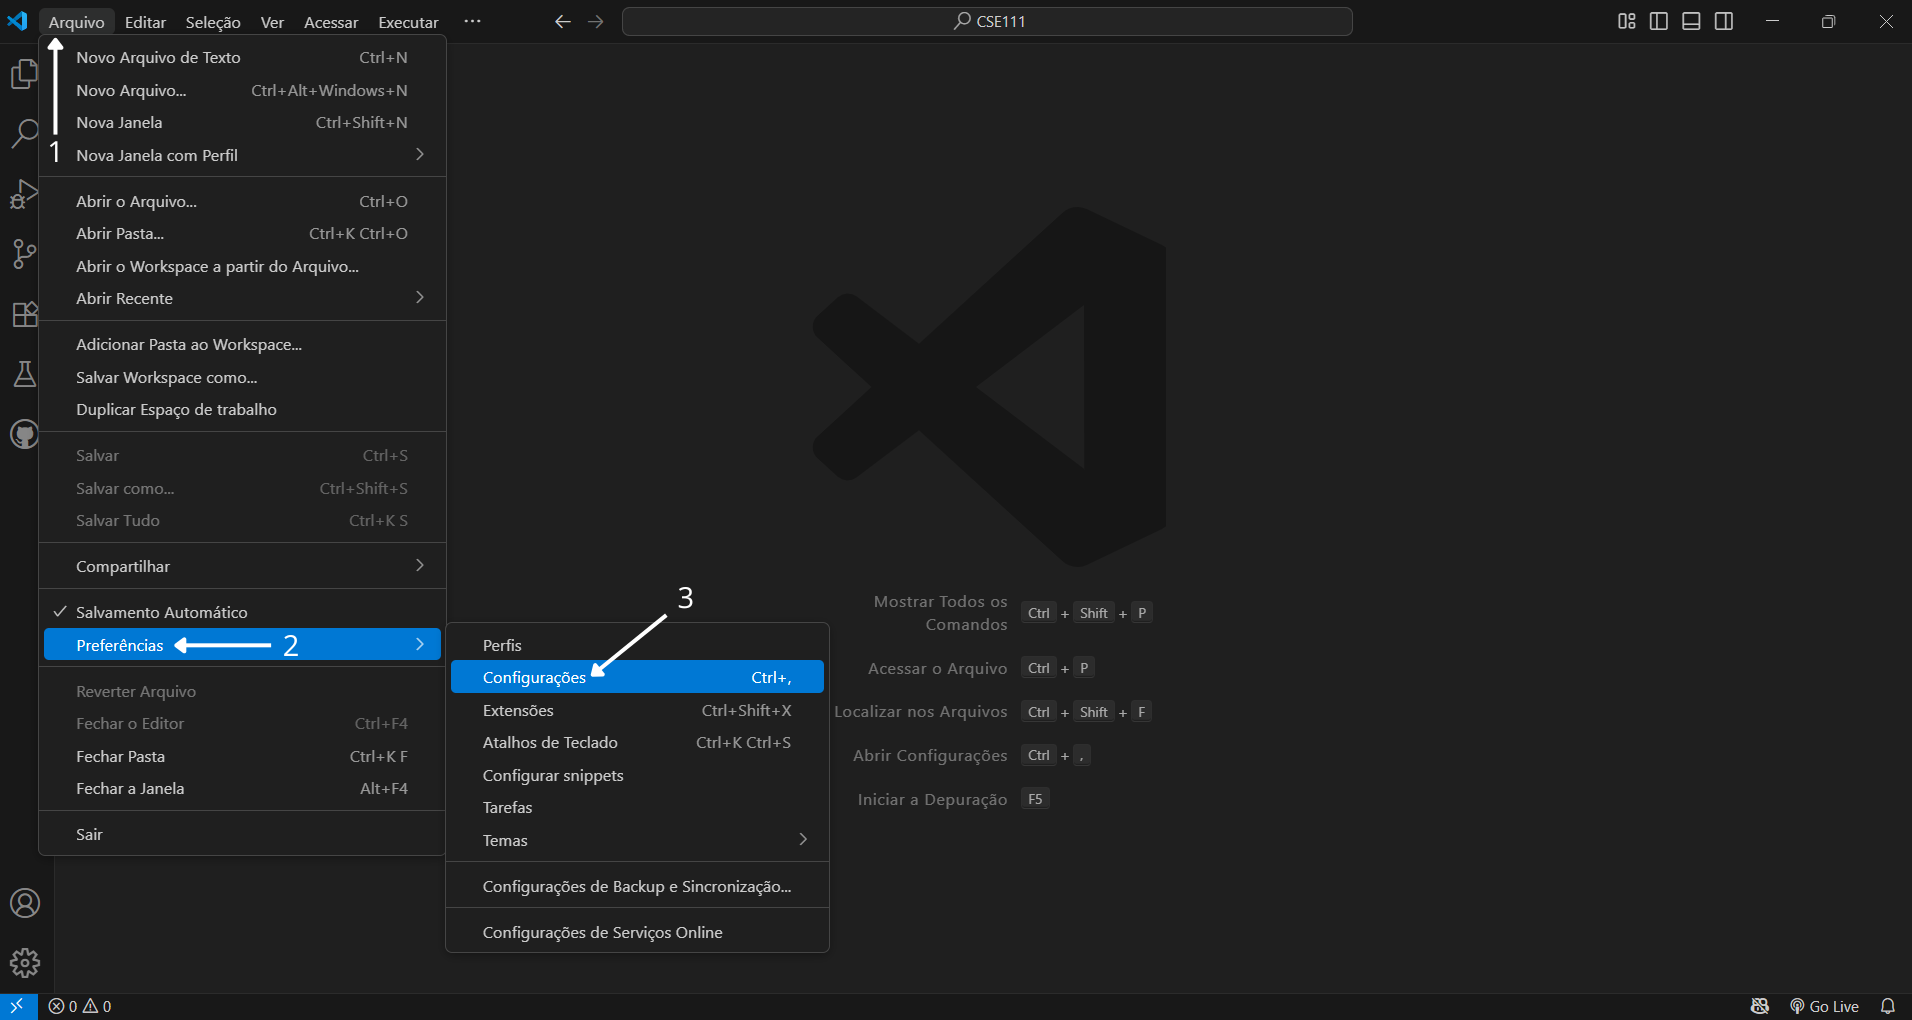Open Configurações de Backup e Sincronização
Image resolution: width=1912 pixels, height=1020 pixels.
637,886
